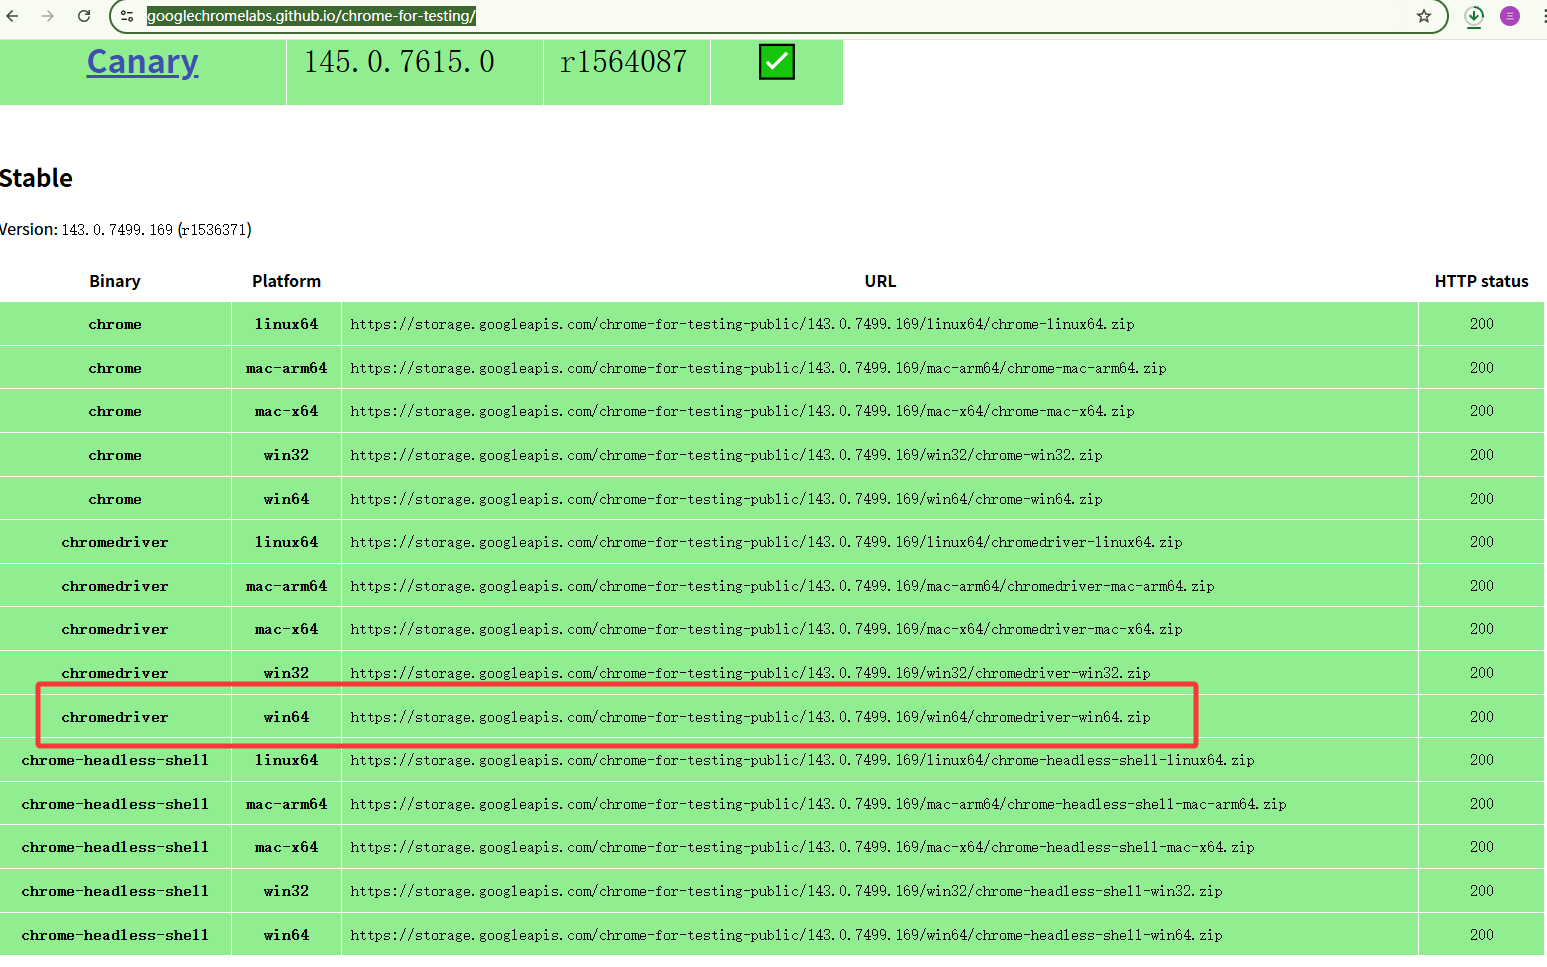
Task: Click binary cell of chromedriver win64 row
Action: (x=115, y=717)
